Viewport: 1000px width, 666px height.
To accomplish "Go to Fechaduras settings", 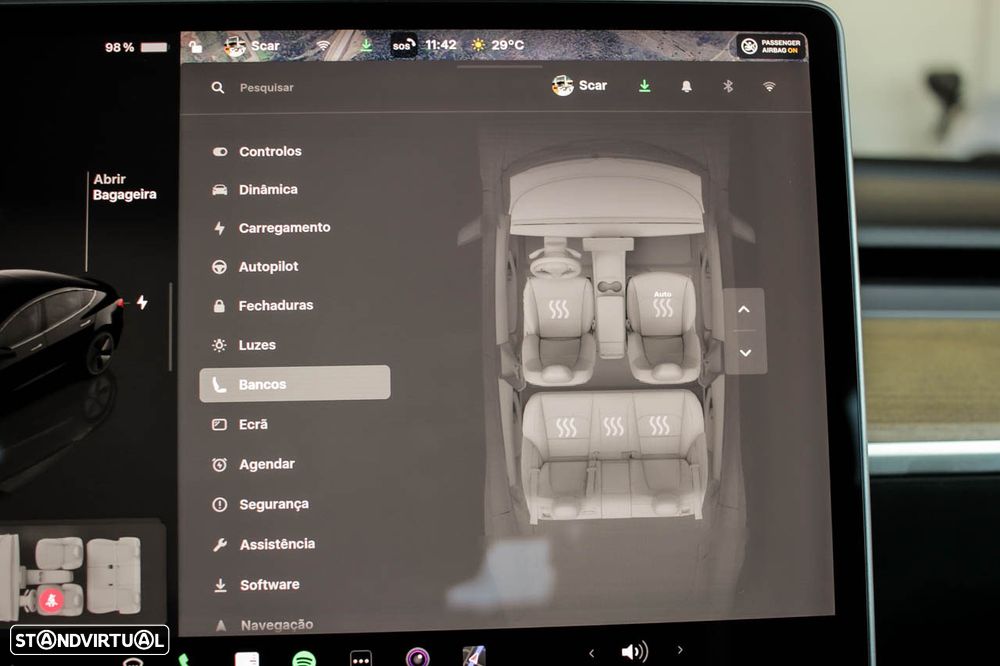I will pyautogui.click(x=263, y=306).
